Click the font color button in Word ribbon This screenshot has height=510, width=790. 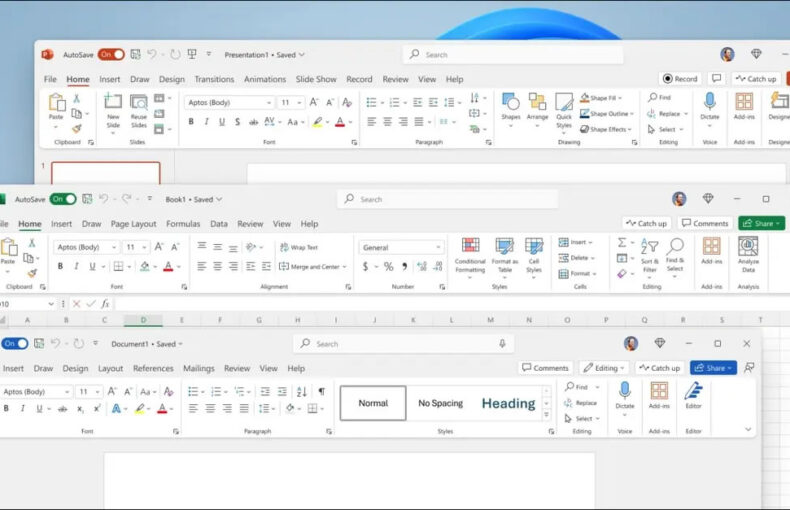pyautogui.click(x=162, y=408)
